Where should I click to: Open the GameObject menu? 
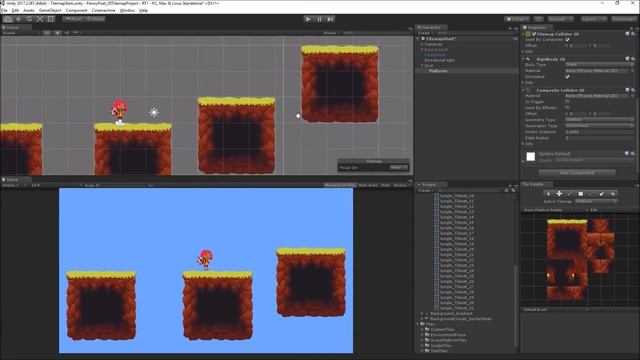(x=50, y=10)
